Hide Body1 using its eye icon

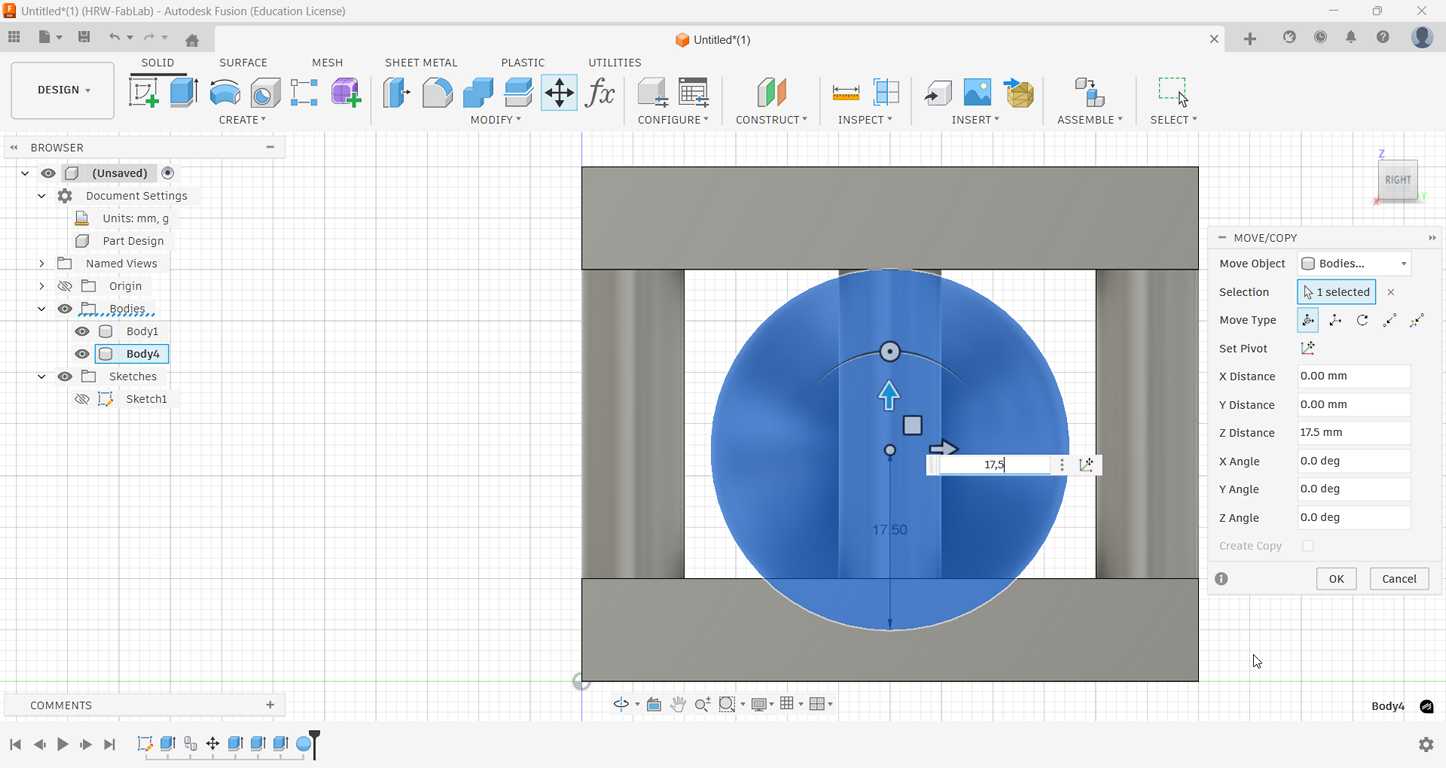82,331
